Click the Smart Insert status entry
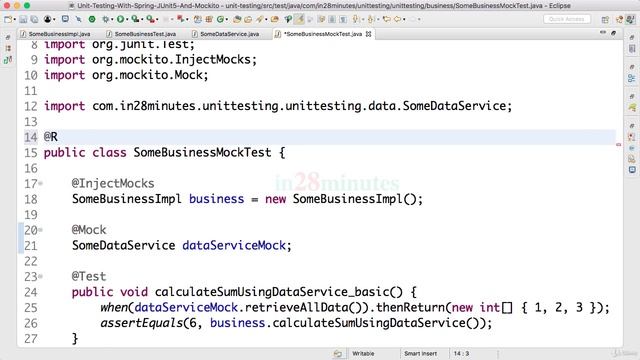640x360 pixels. click(x=420, y=353)
